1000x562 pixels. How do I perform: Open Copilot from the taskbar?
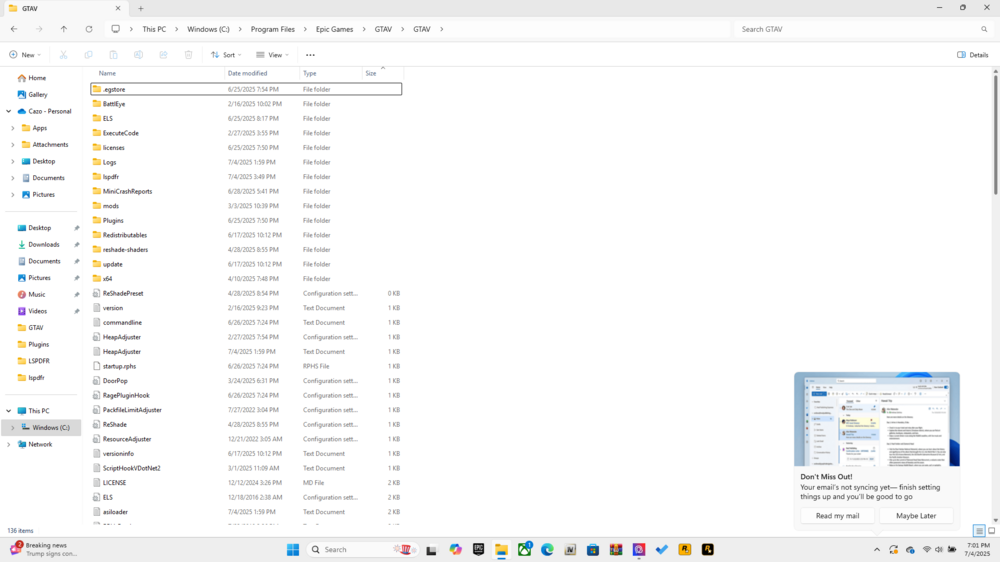(455, 549)
